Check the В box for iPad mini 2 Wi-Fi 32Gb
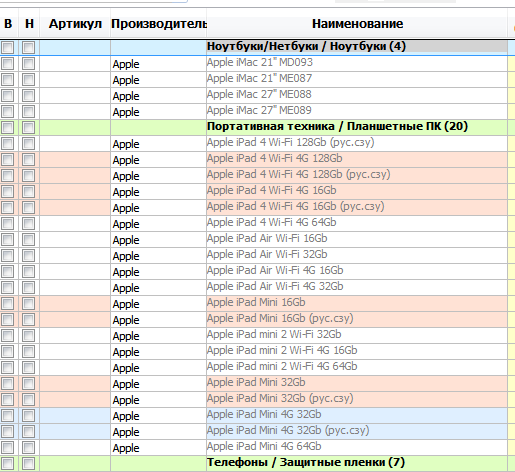 7,335
